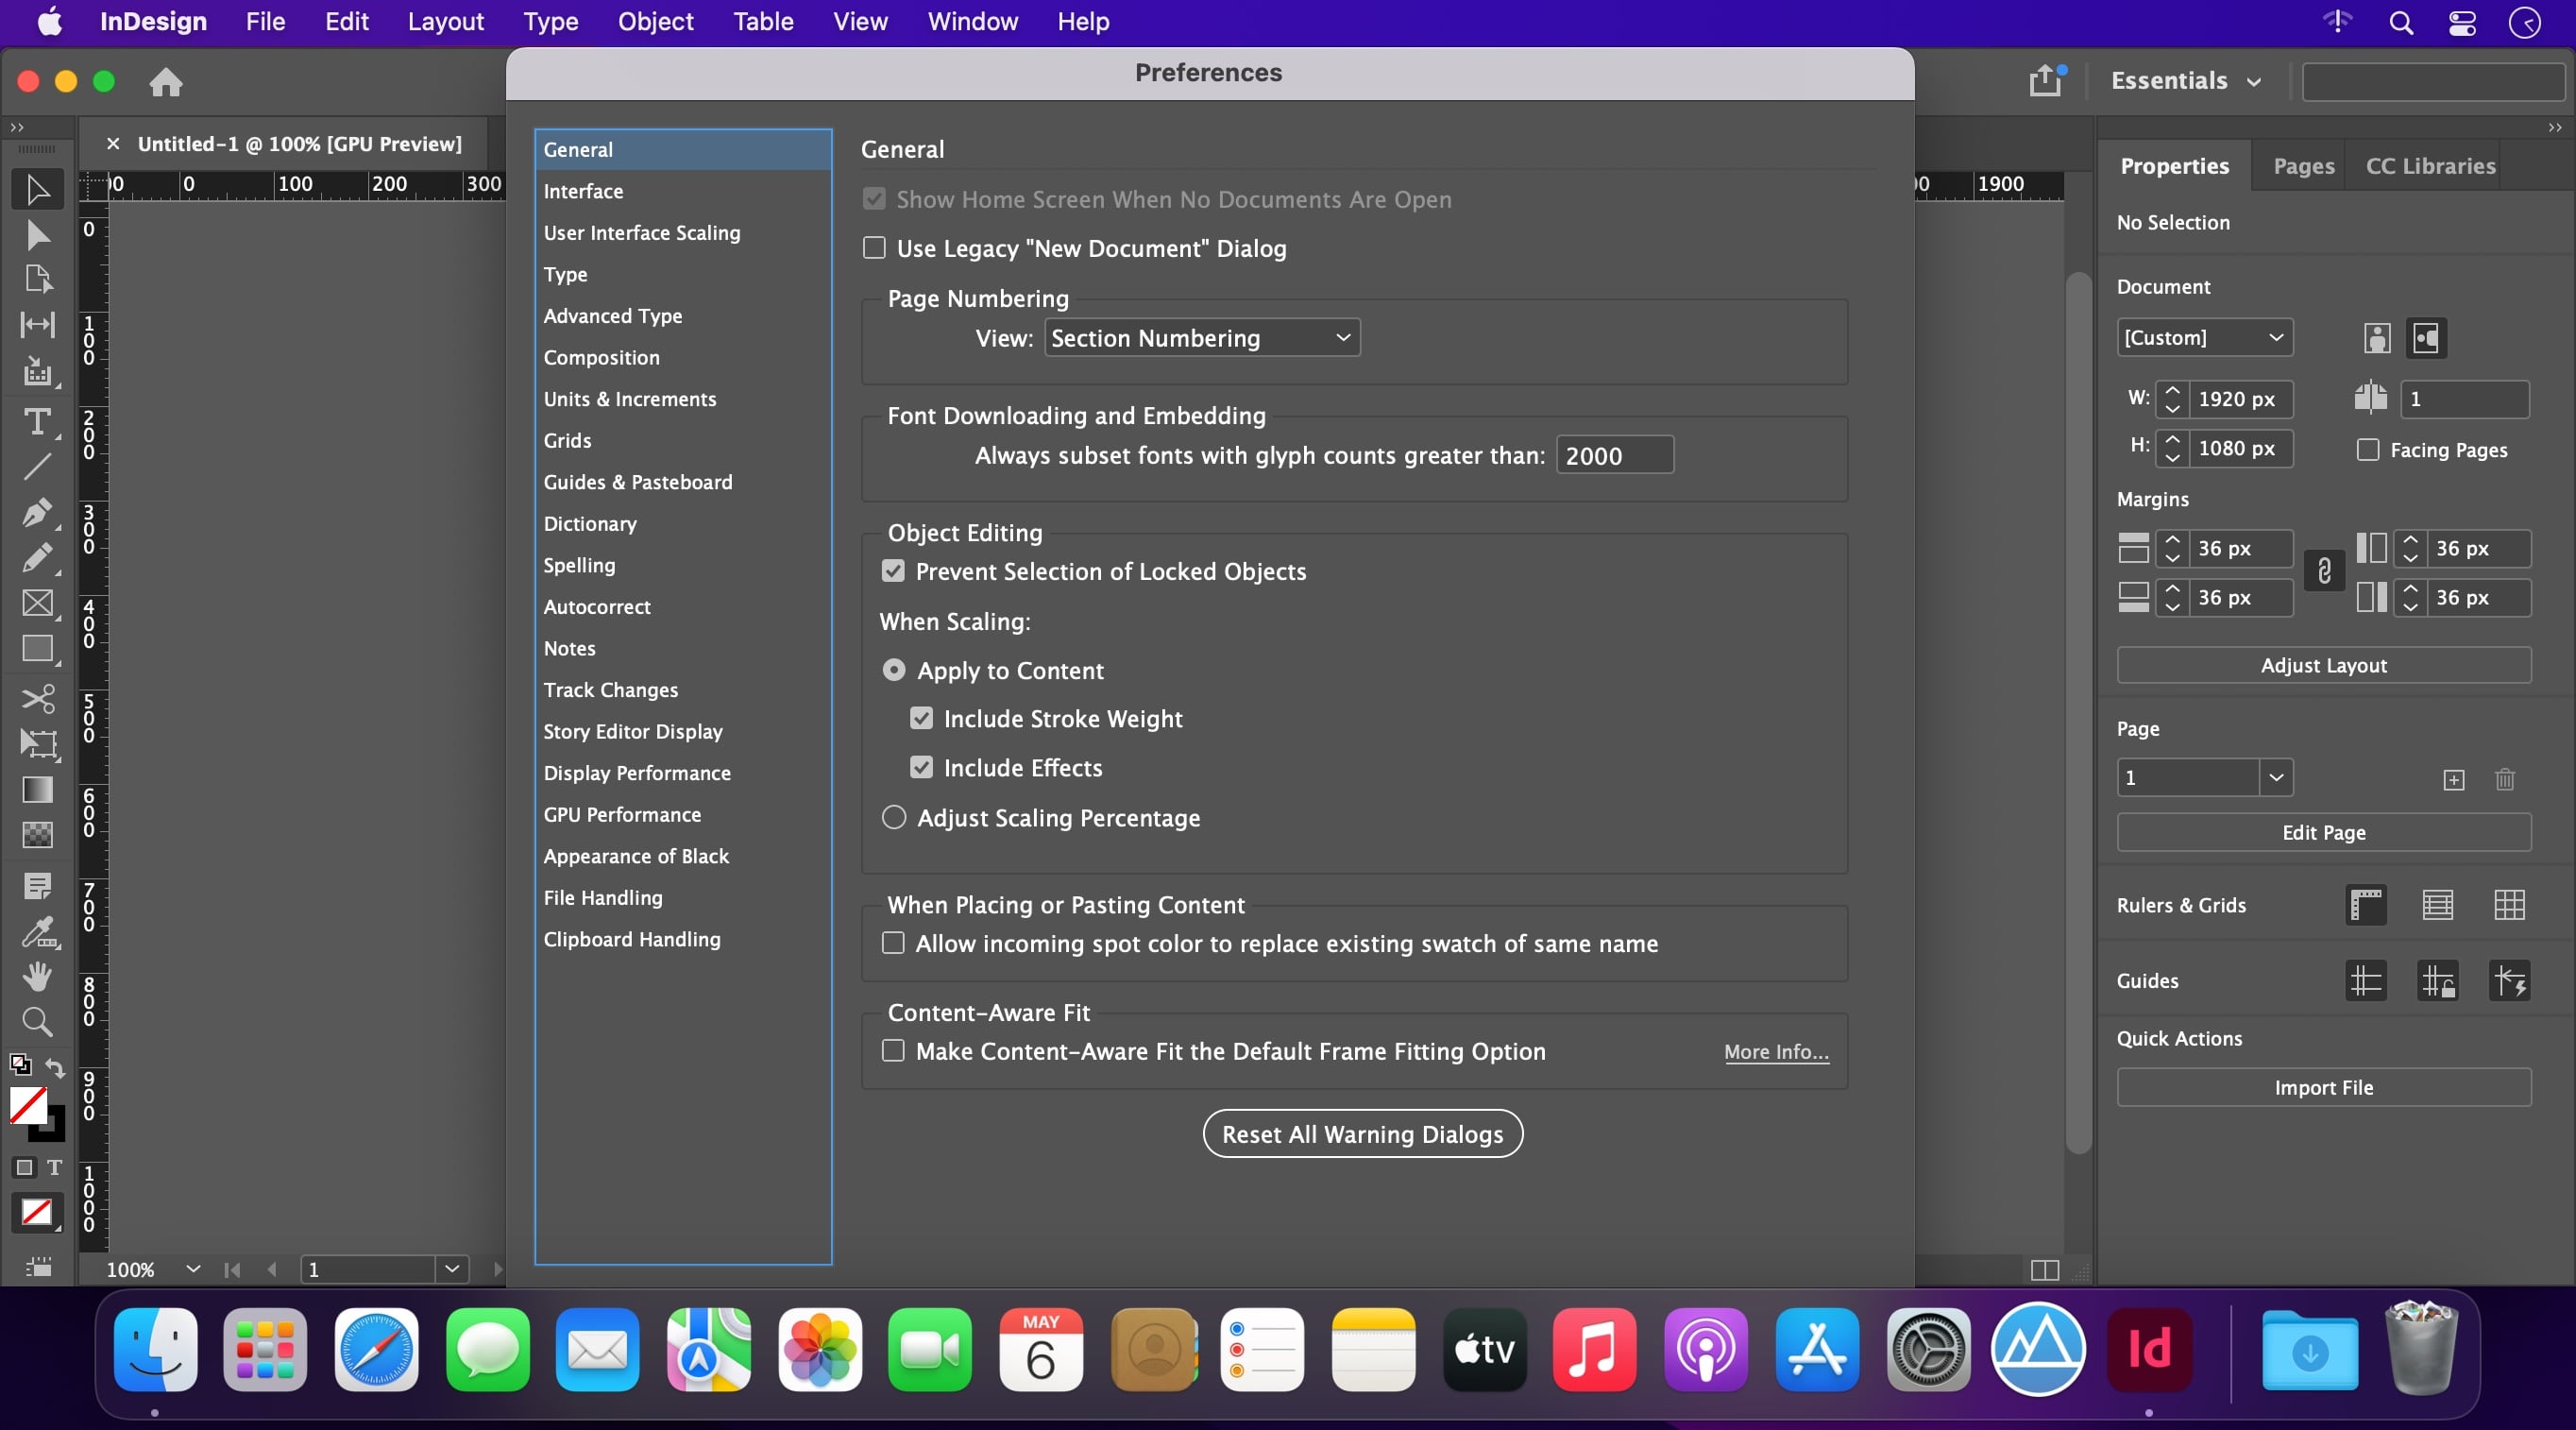
Task: Switch to the Pages tab
Action: 2303,166
